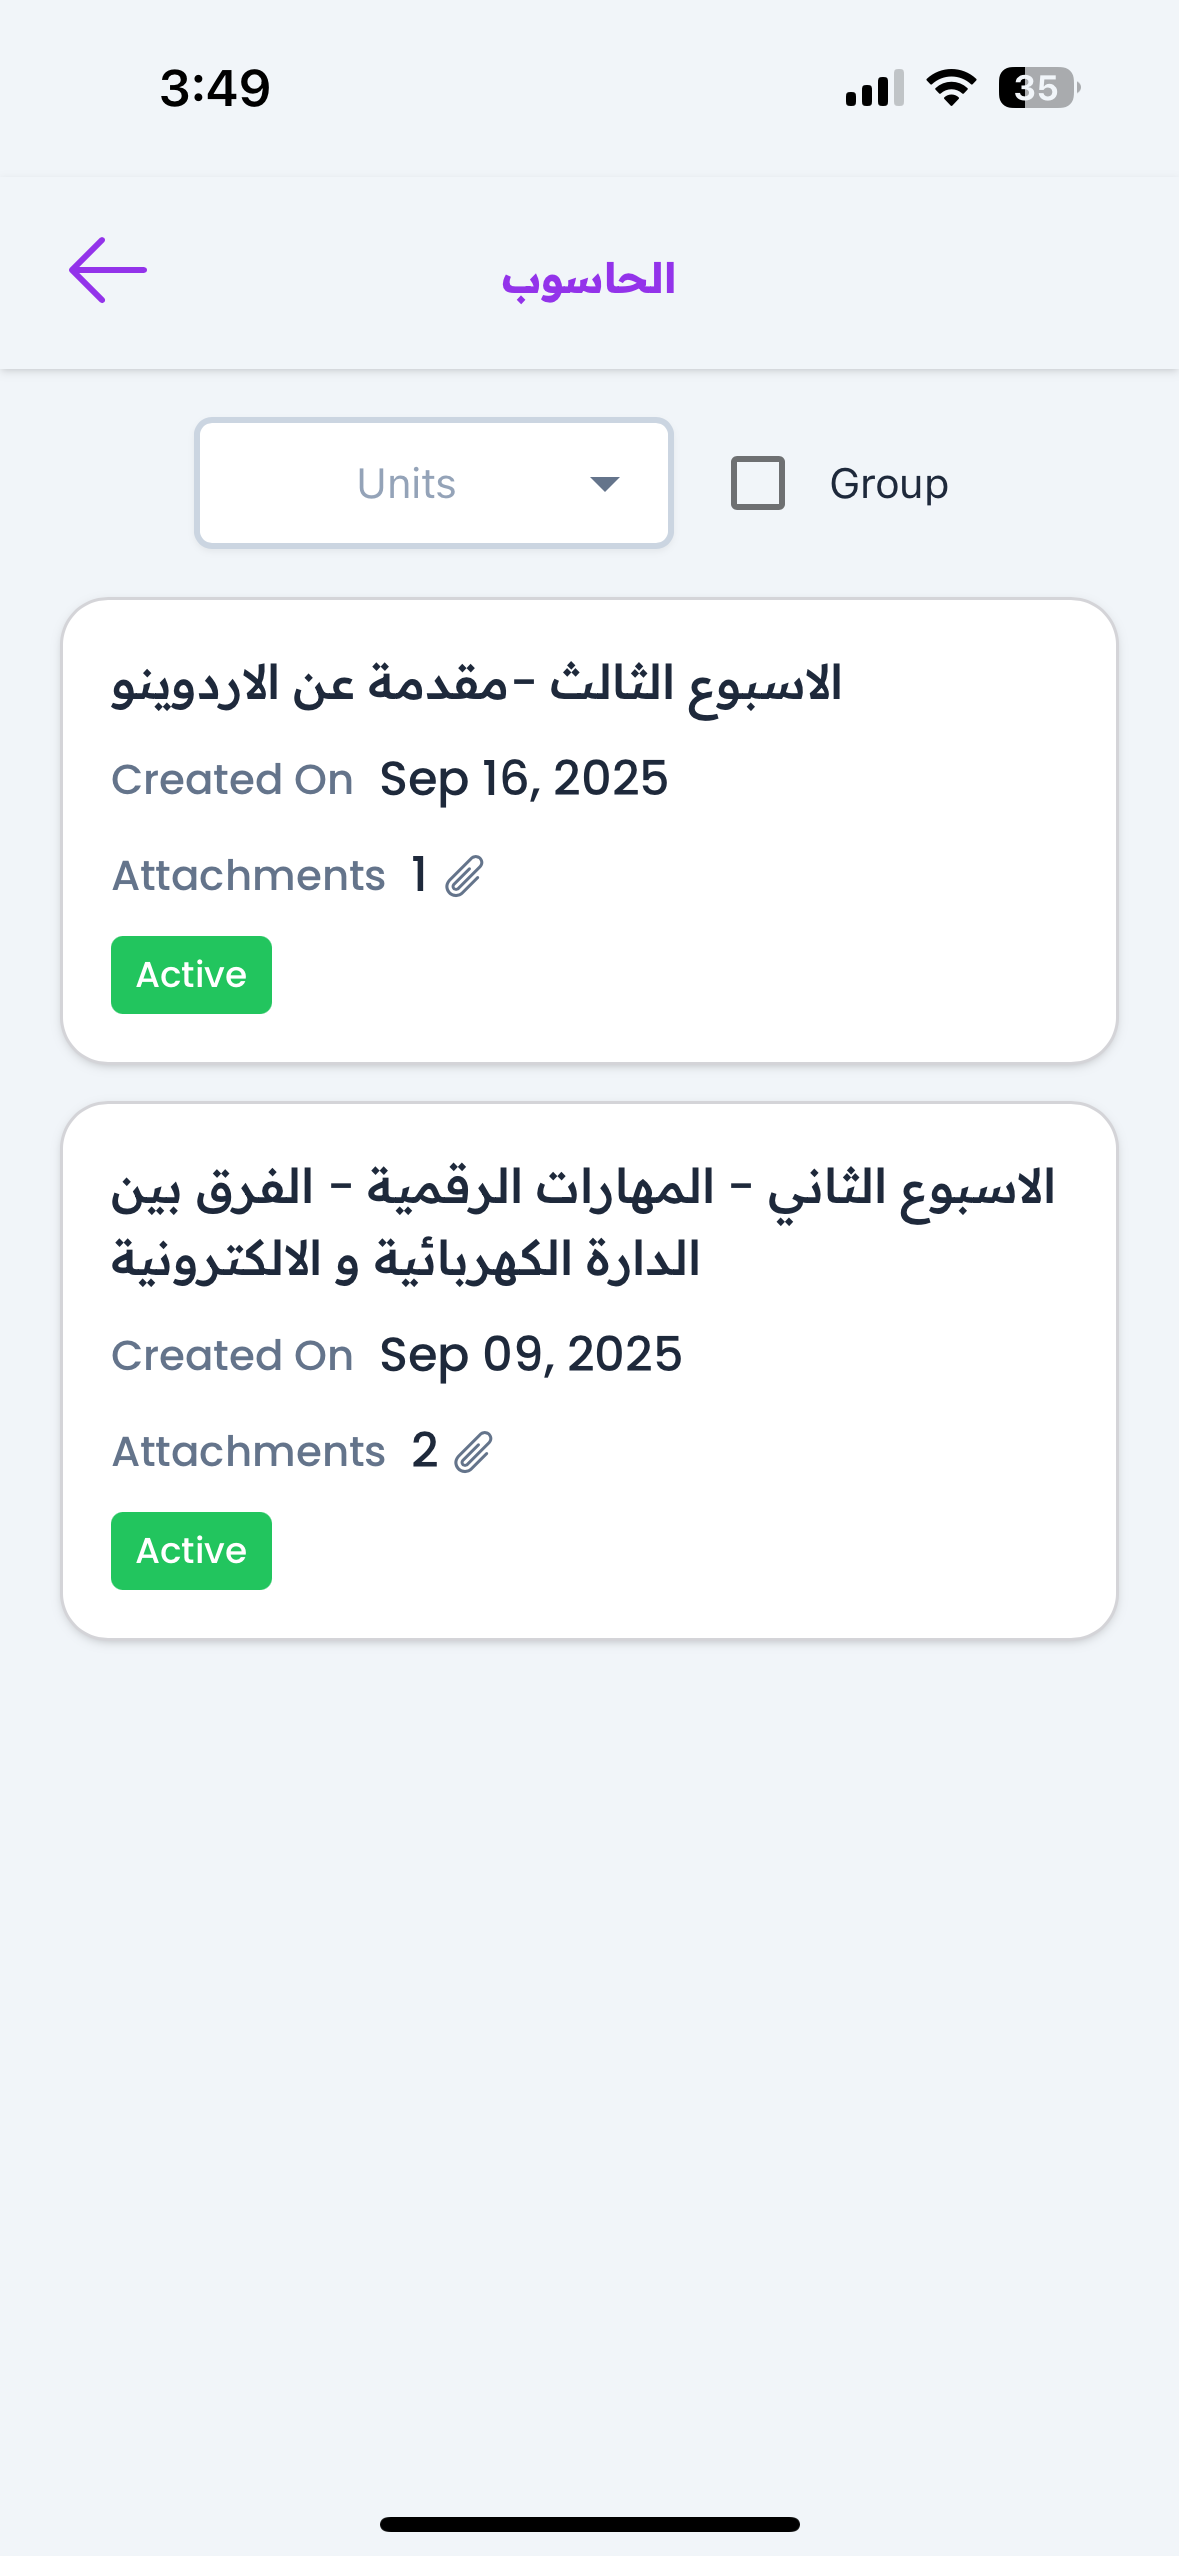Tap the Active badge on the Sep 16 card
This screenshot has width=1179, height=2556.
[191, 975]
